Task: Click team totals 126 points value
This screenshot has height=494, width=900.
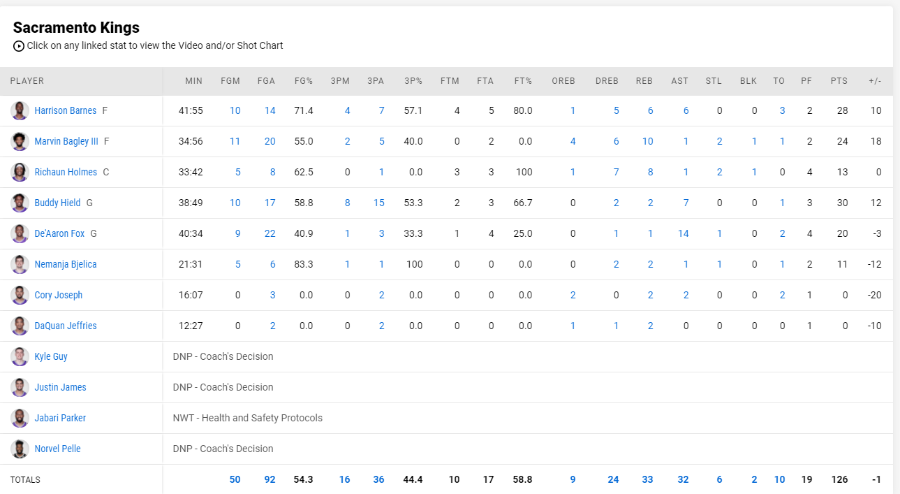Action: point(840,480)
